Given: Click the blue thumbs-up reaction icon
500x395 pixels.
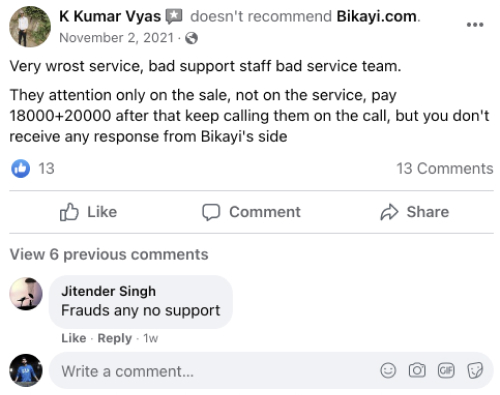Looking at the screenshot, I should click(x=21, y=168).
